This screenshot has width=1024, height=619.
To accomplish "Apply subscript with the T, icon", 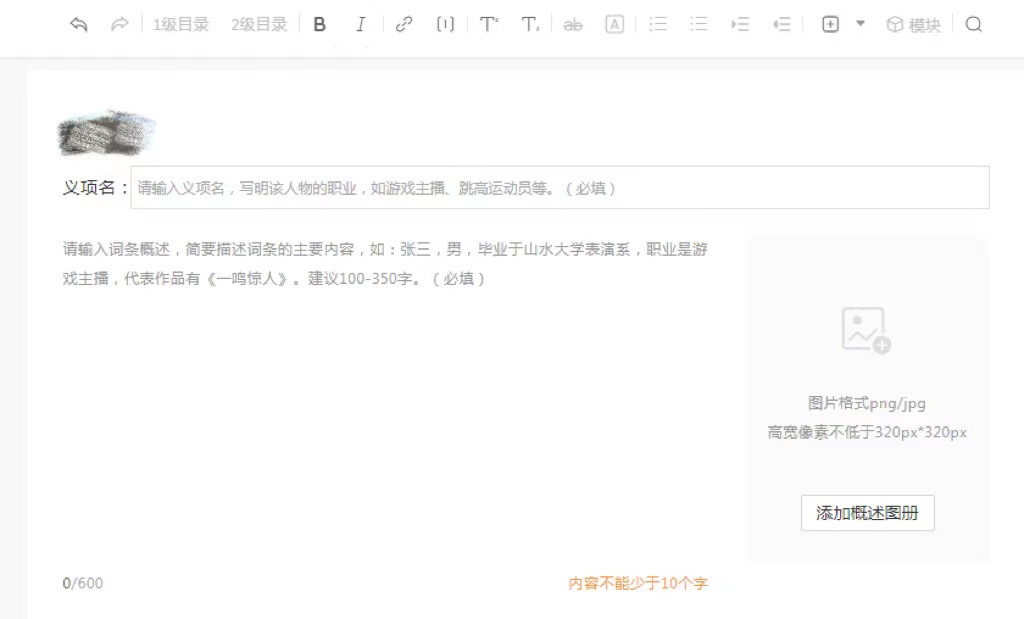I will 529,23.
